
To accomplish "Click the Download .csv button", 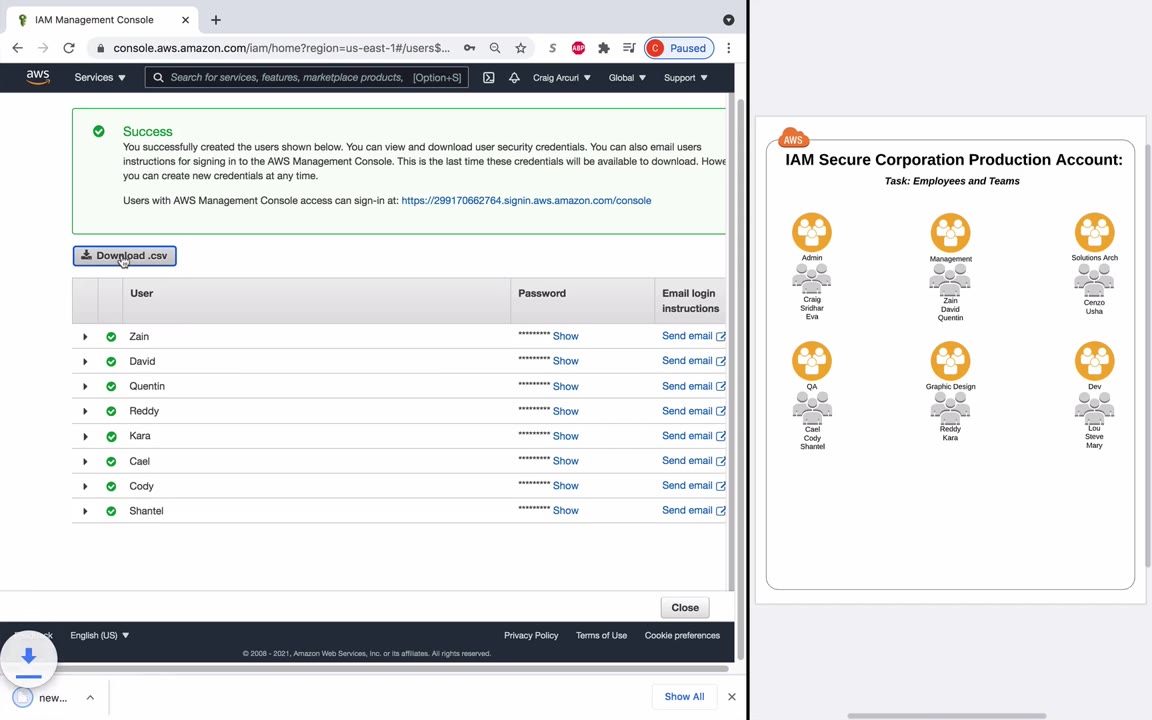I will 125,256.
